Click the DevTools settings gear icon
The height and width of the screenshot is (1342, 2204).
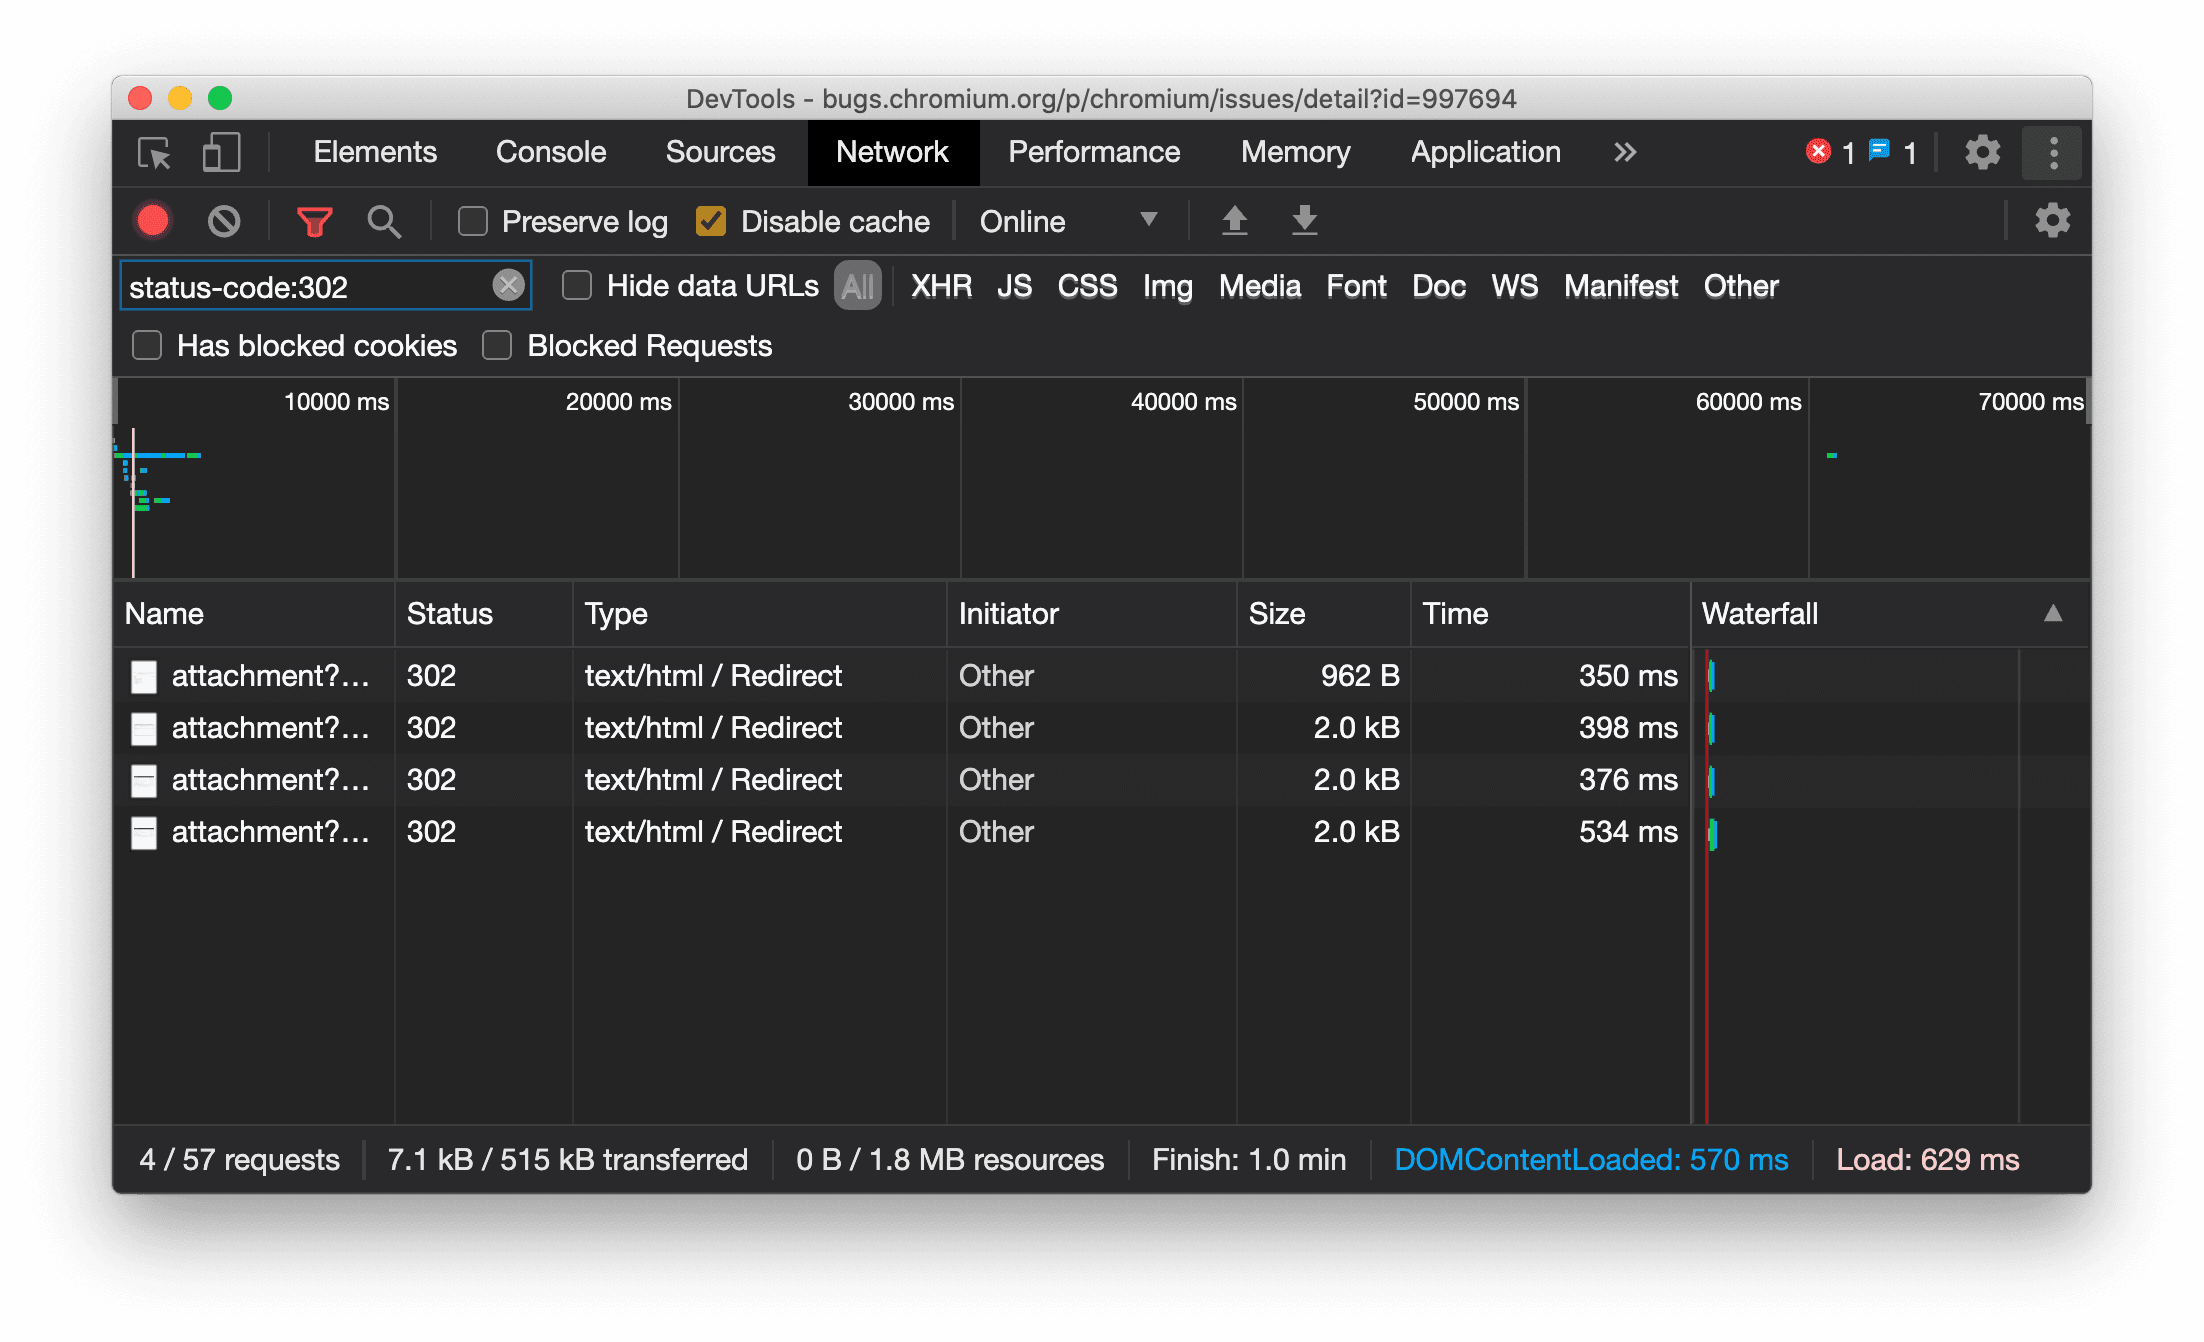point(1982,151)
